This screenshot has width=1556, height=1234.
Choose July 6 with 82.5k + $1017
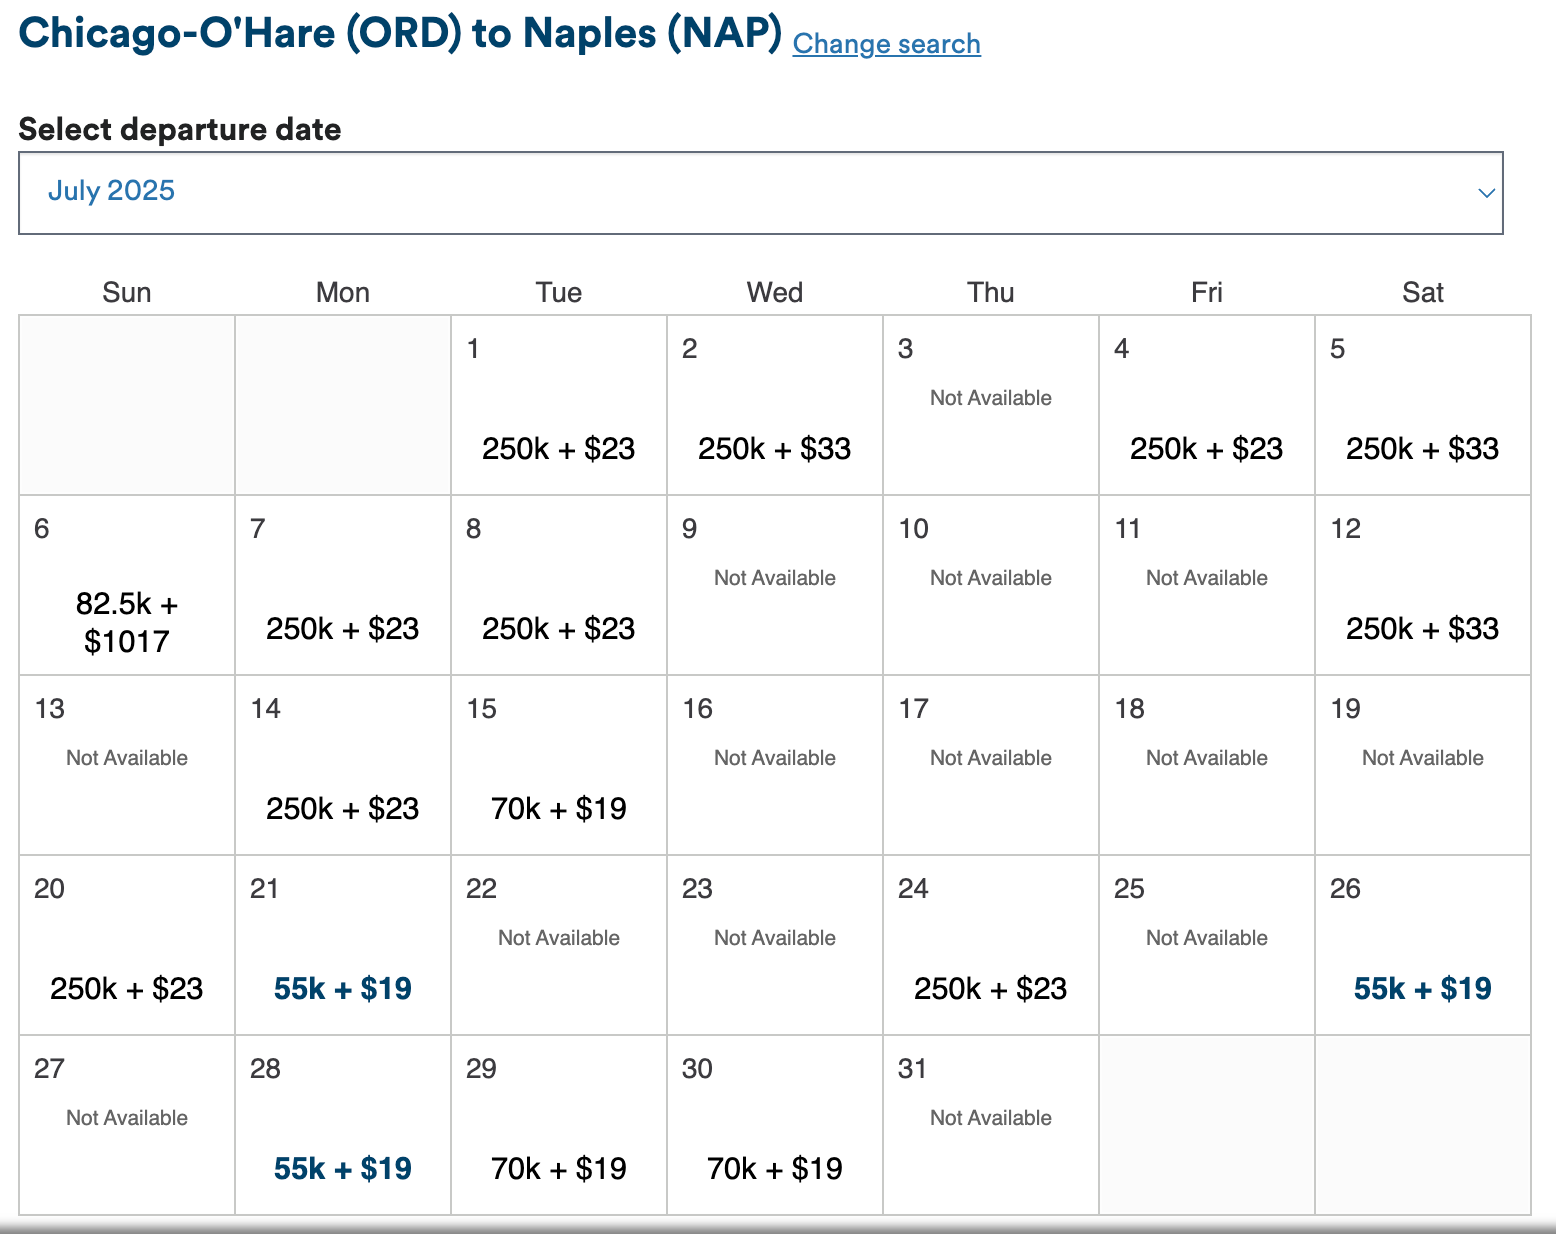[x=127, y=622]
